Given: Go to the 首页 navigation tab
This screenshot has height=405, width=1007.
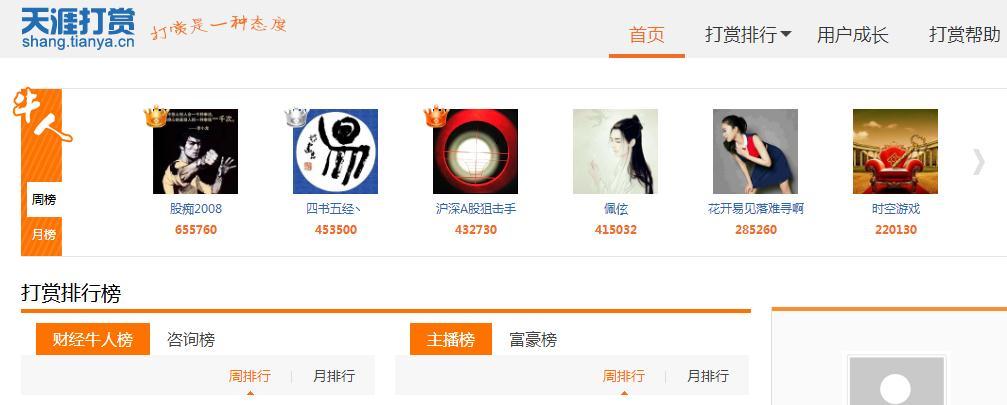Looking at the screenshot, I should (x=647, y=35).
